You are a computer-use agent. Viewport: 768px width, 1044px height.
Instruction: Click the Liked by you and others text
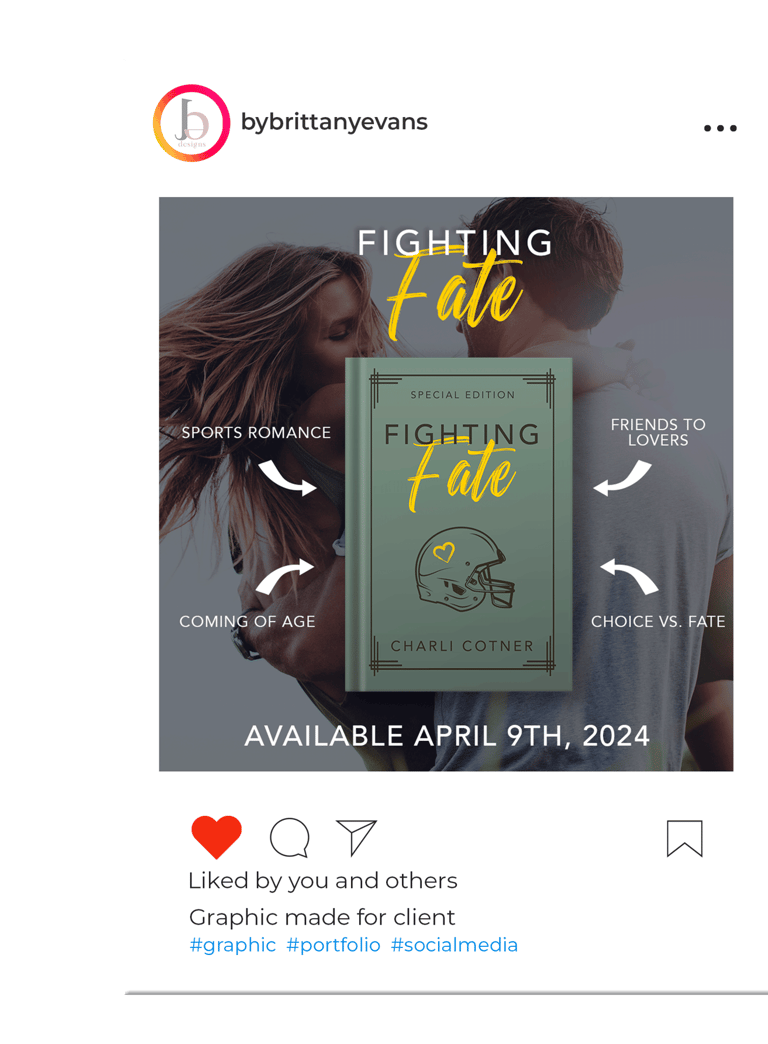coord(323,881)
